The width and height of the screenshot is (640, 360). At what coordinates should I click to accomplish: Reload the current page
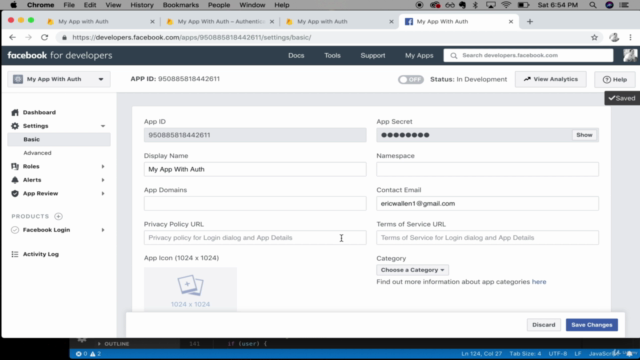click(44, 37)
